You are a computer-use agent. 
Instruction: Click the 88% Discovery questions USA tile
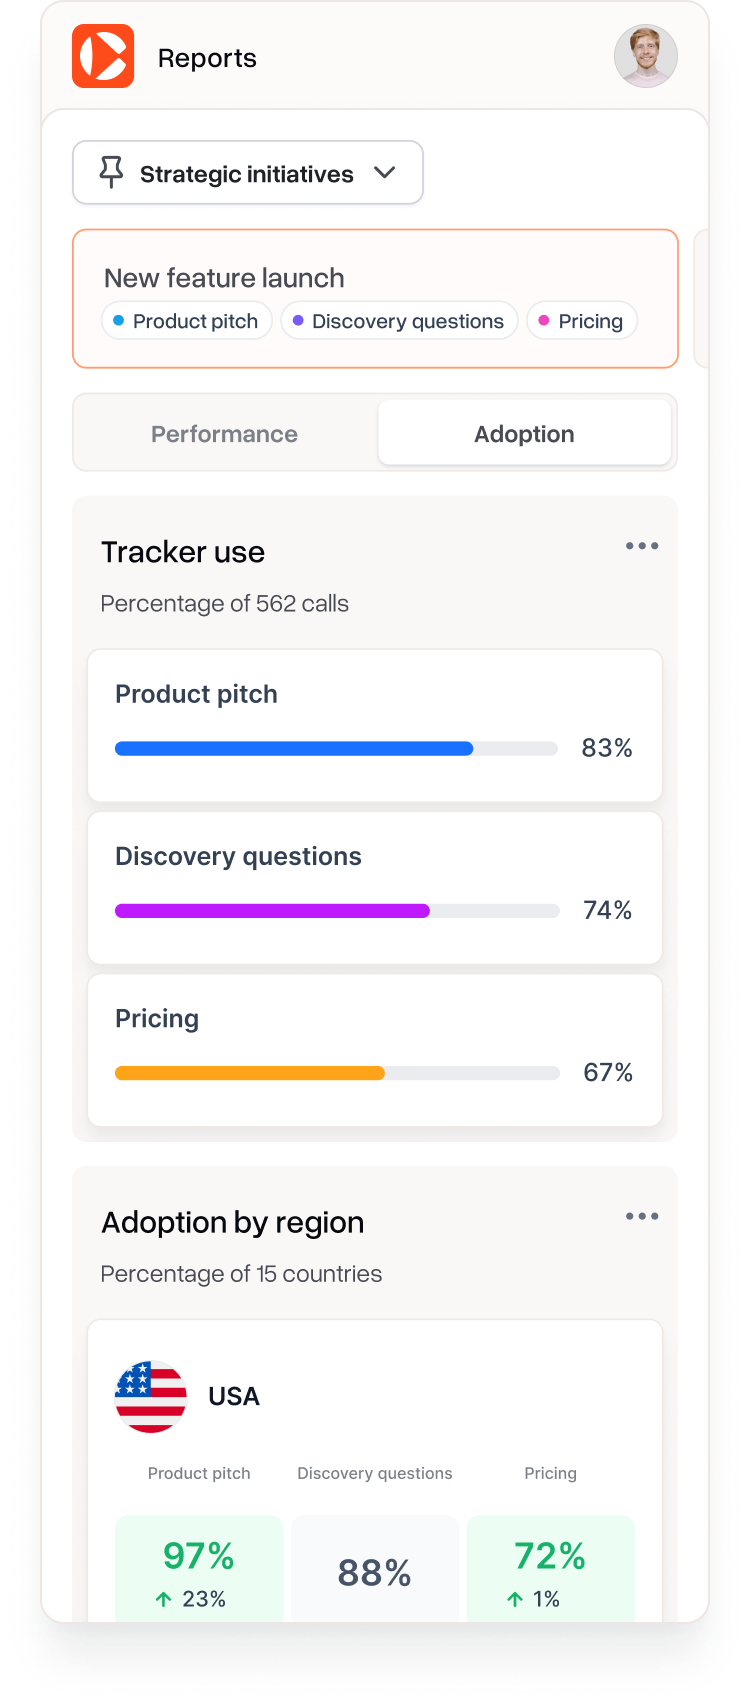tap(375, 1572)
